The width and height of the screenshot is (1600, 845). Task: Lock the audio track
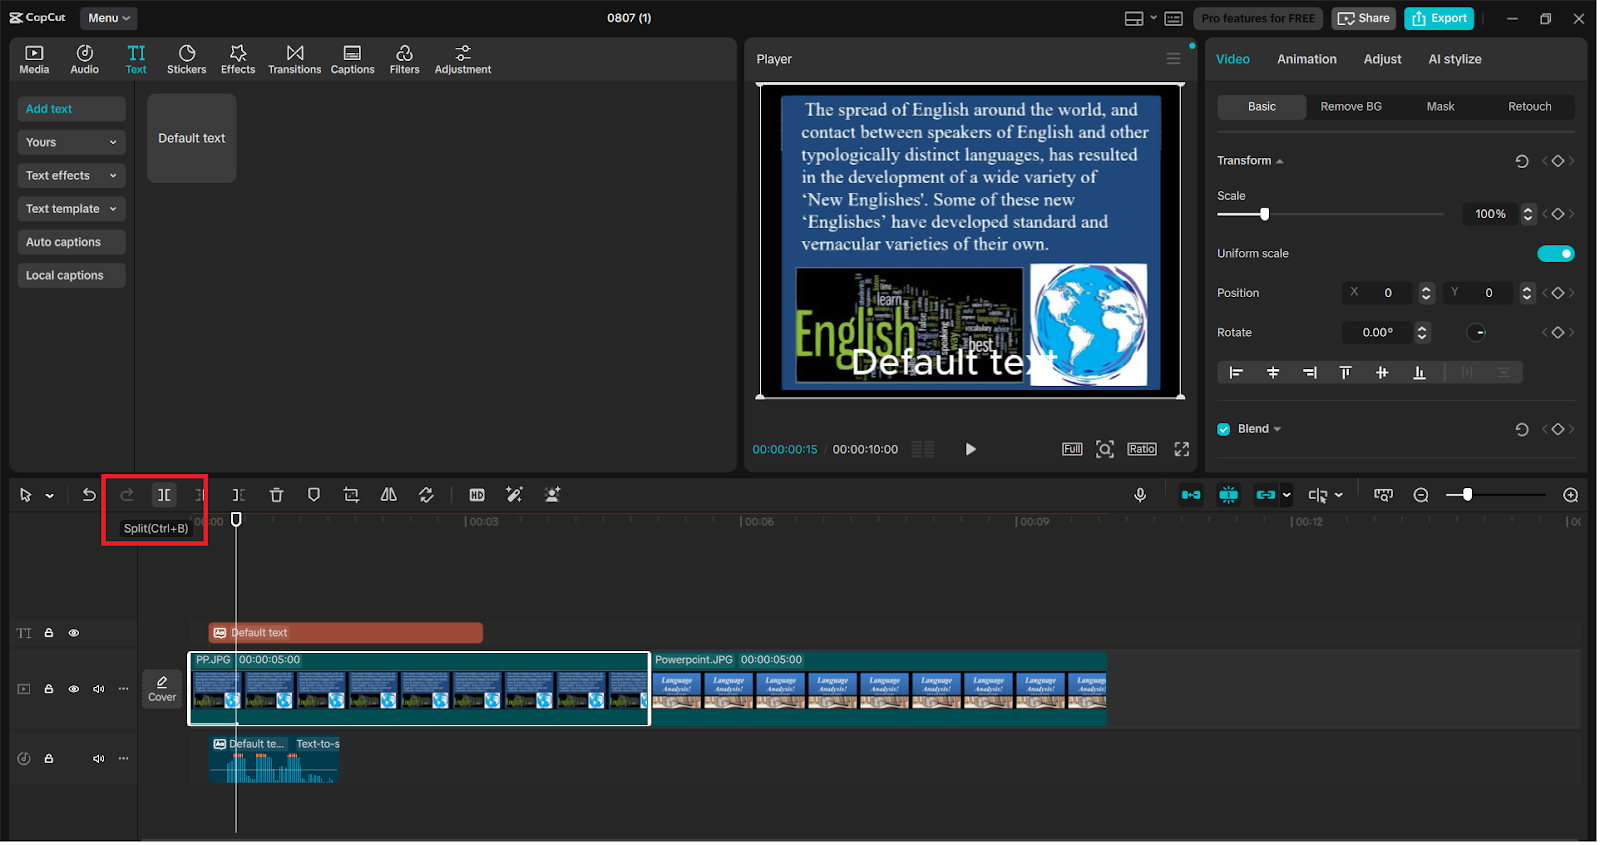(49, 759)
